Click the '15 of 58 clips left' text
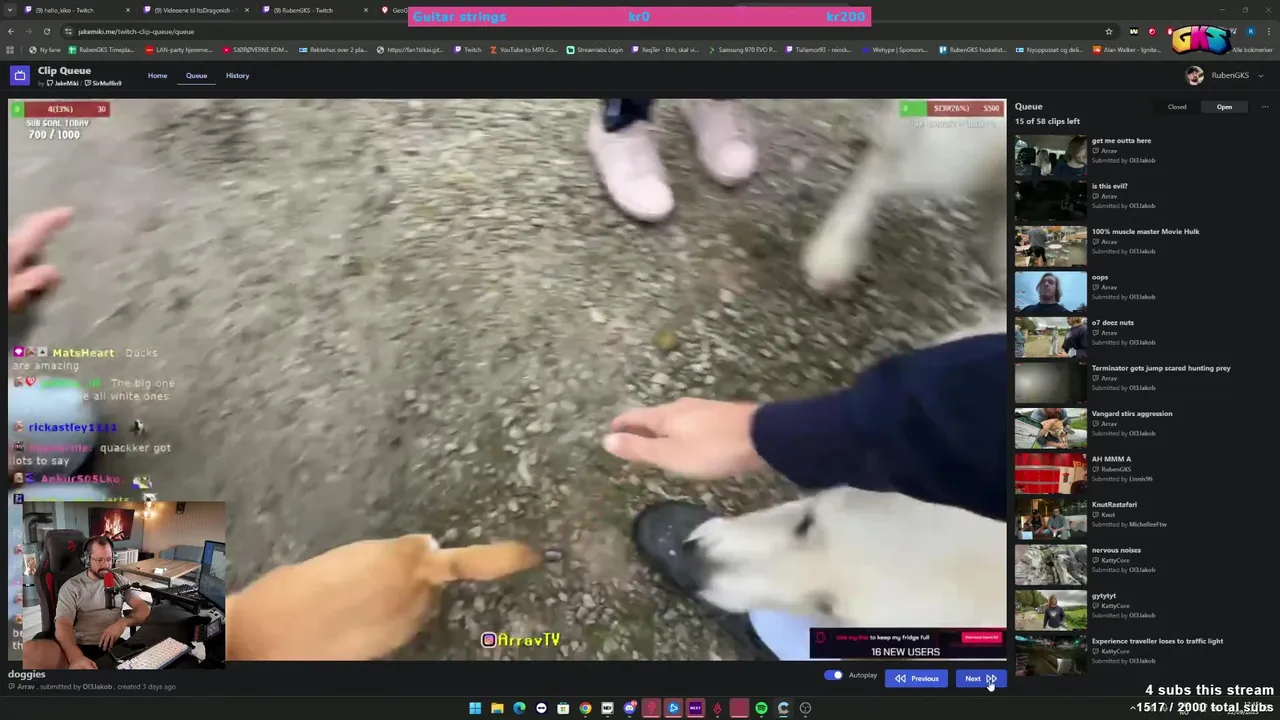 tap(1047, 122)
